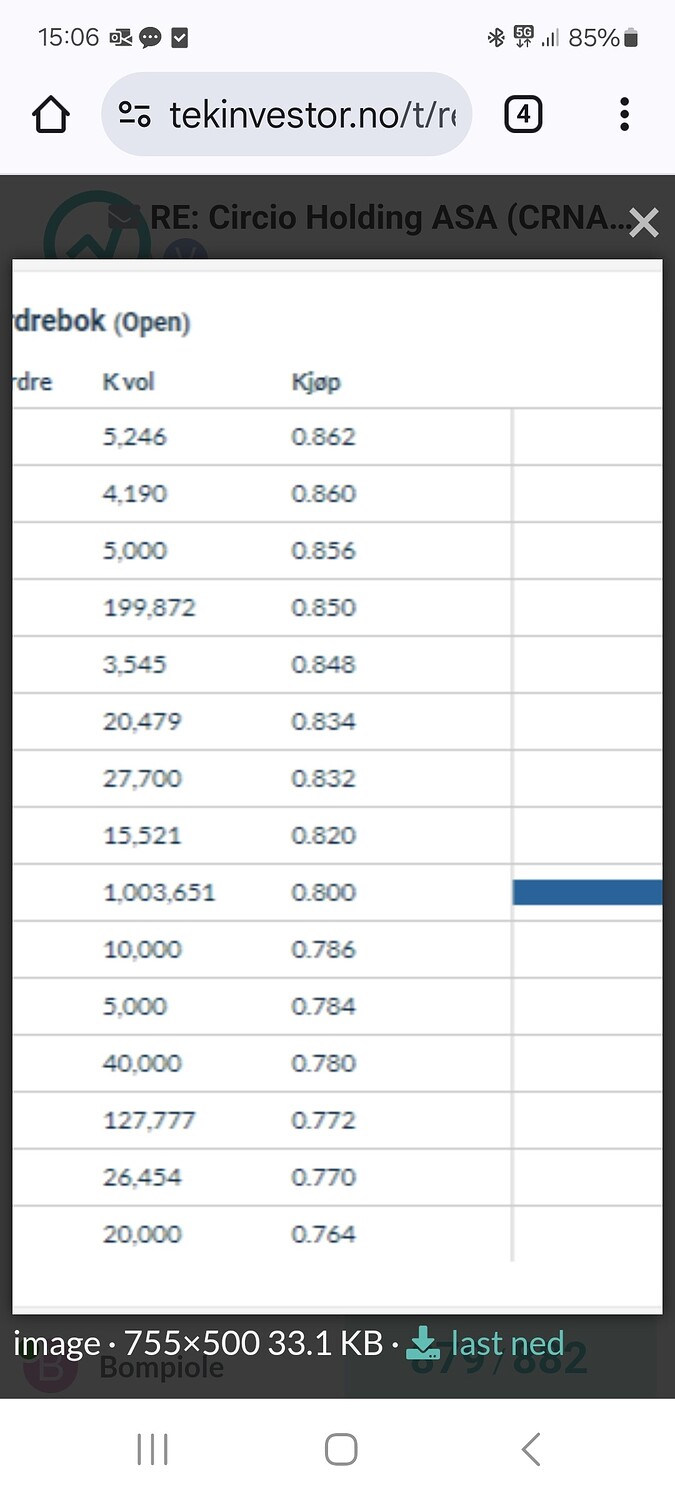The image size is (675, 1500).
Task: Click the 'last ned' download link
Action: point(507,1343)
